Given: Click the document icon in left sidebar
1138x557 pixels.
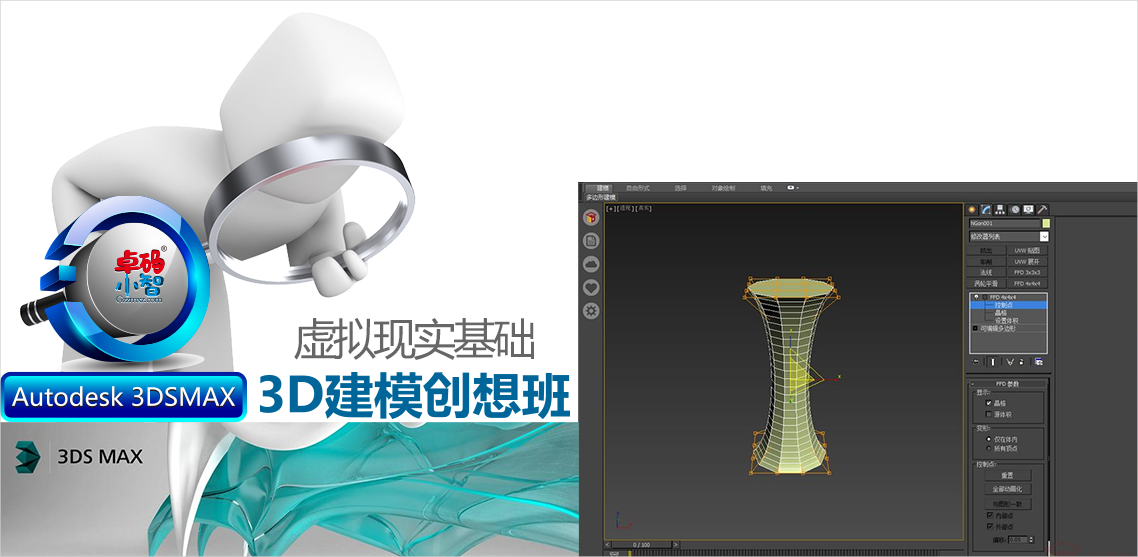Looking at the screenshot, I should (x=591, y=240).
